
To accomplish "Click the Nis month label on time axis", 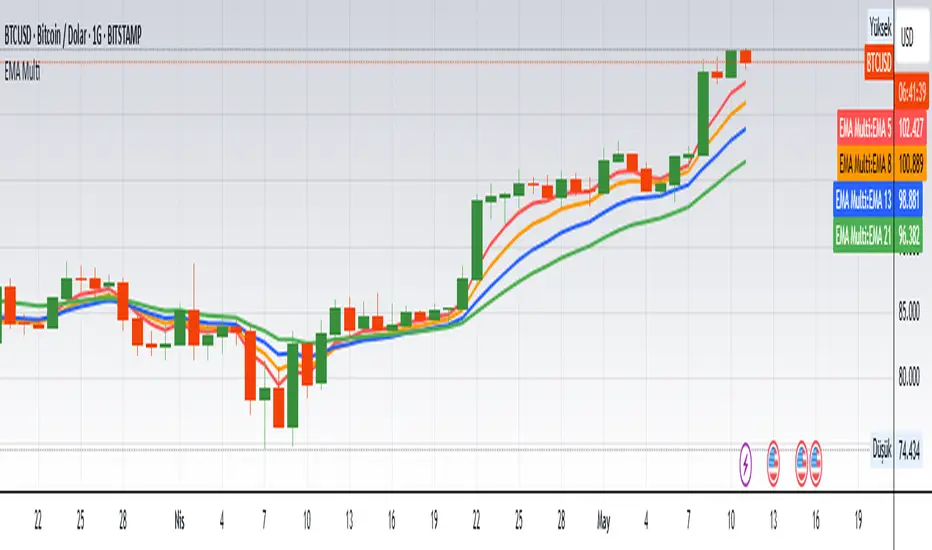I will coord(180,521).
